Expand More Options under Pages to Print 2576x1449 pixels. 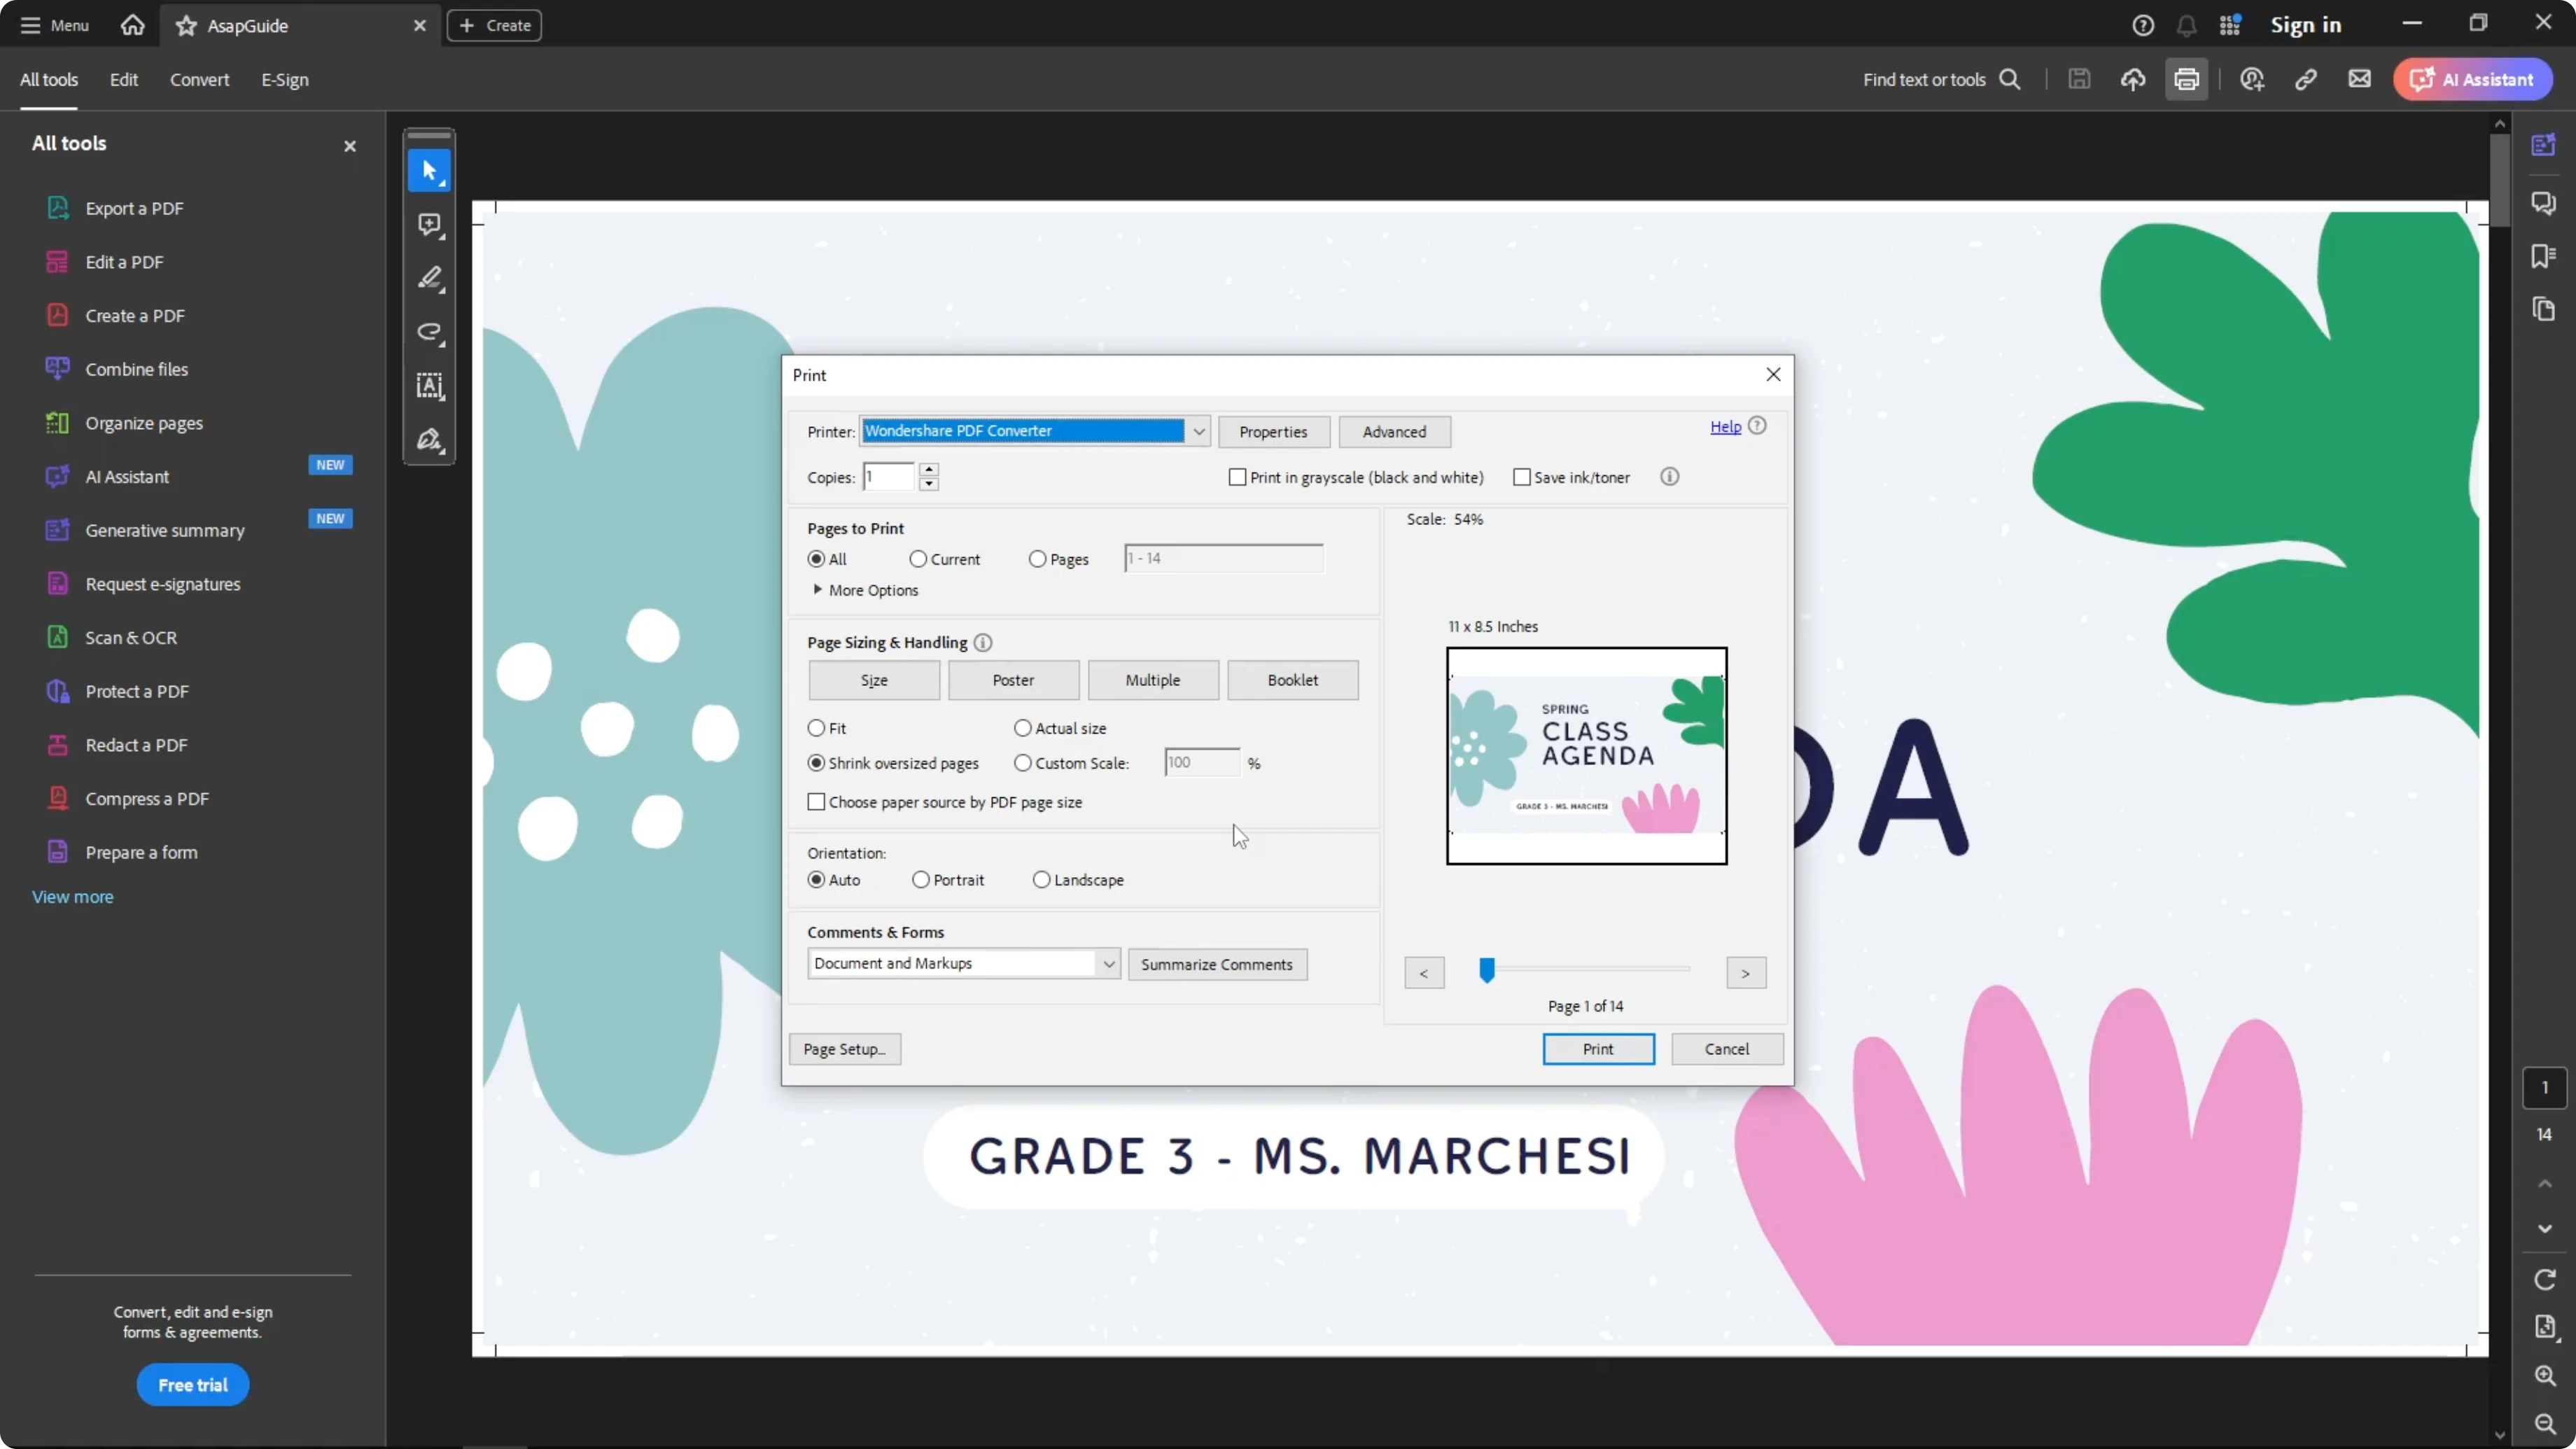coord(866,590)
